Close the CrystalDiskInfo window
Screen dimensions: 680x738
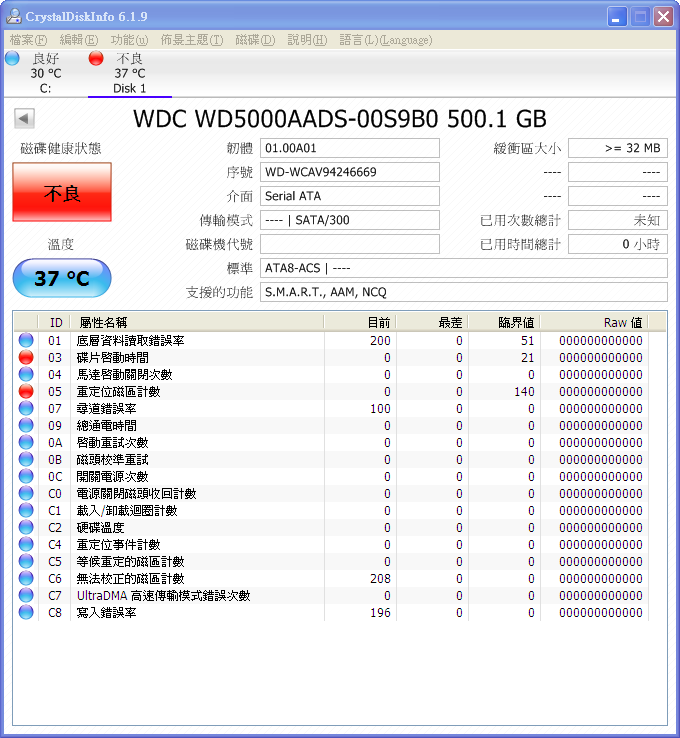[664, 17]
